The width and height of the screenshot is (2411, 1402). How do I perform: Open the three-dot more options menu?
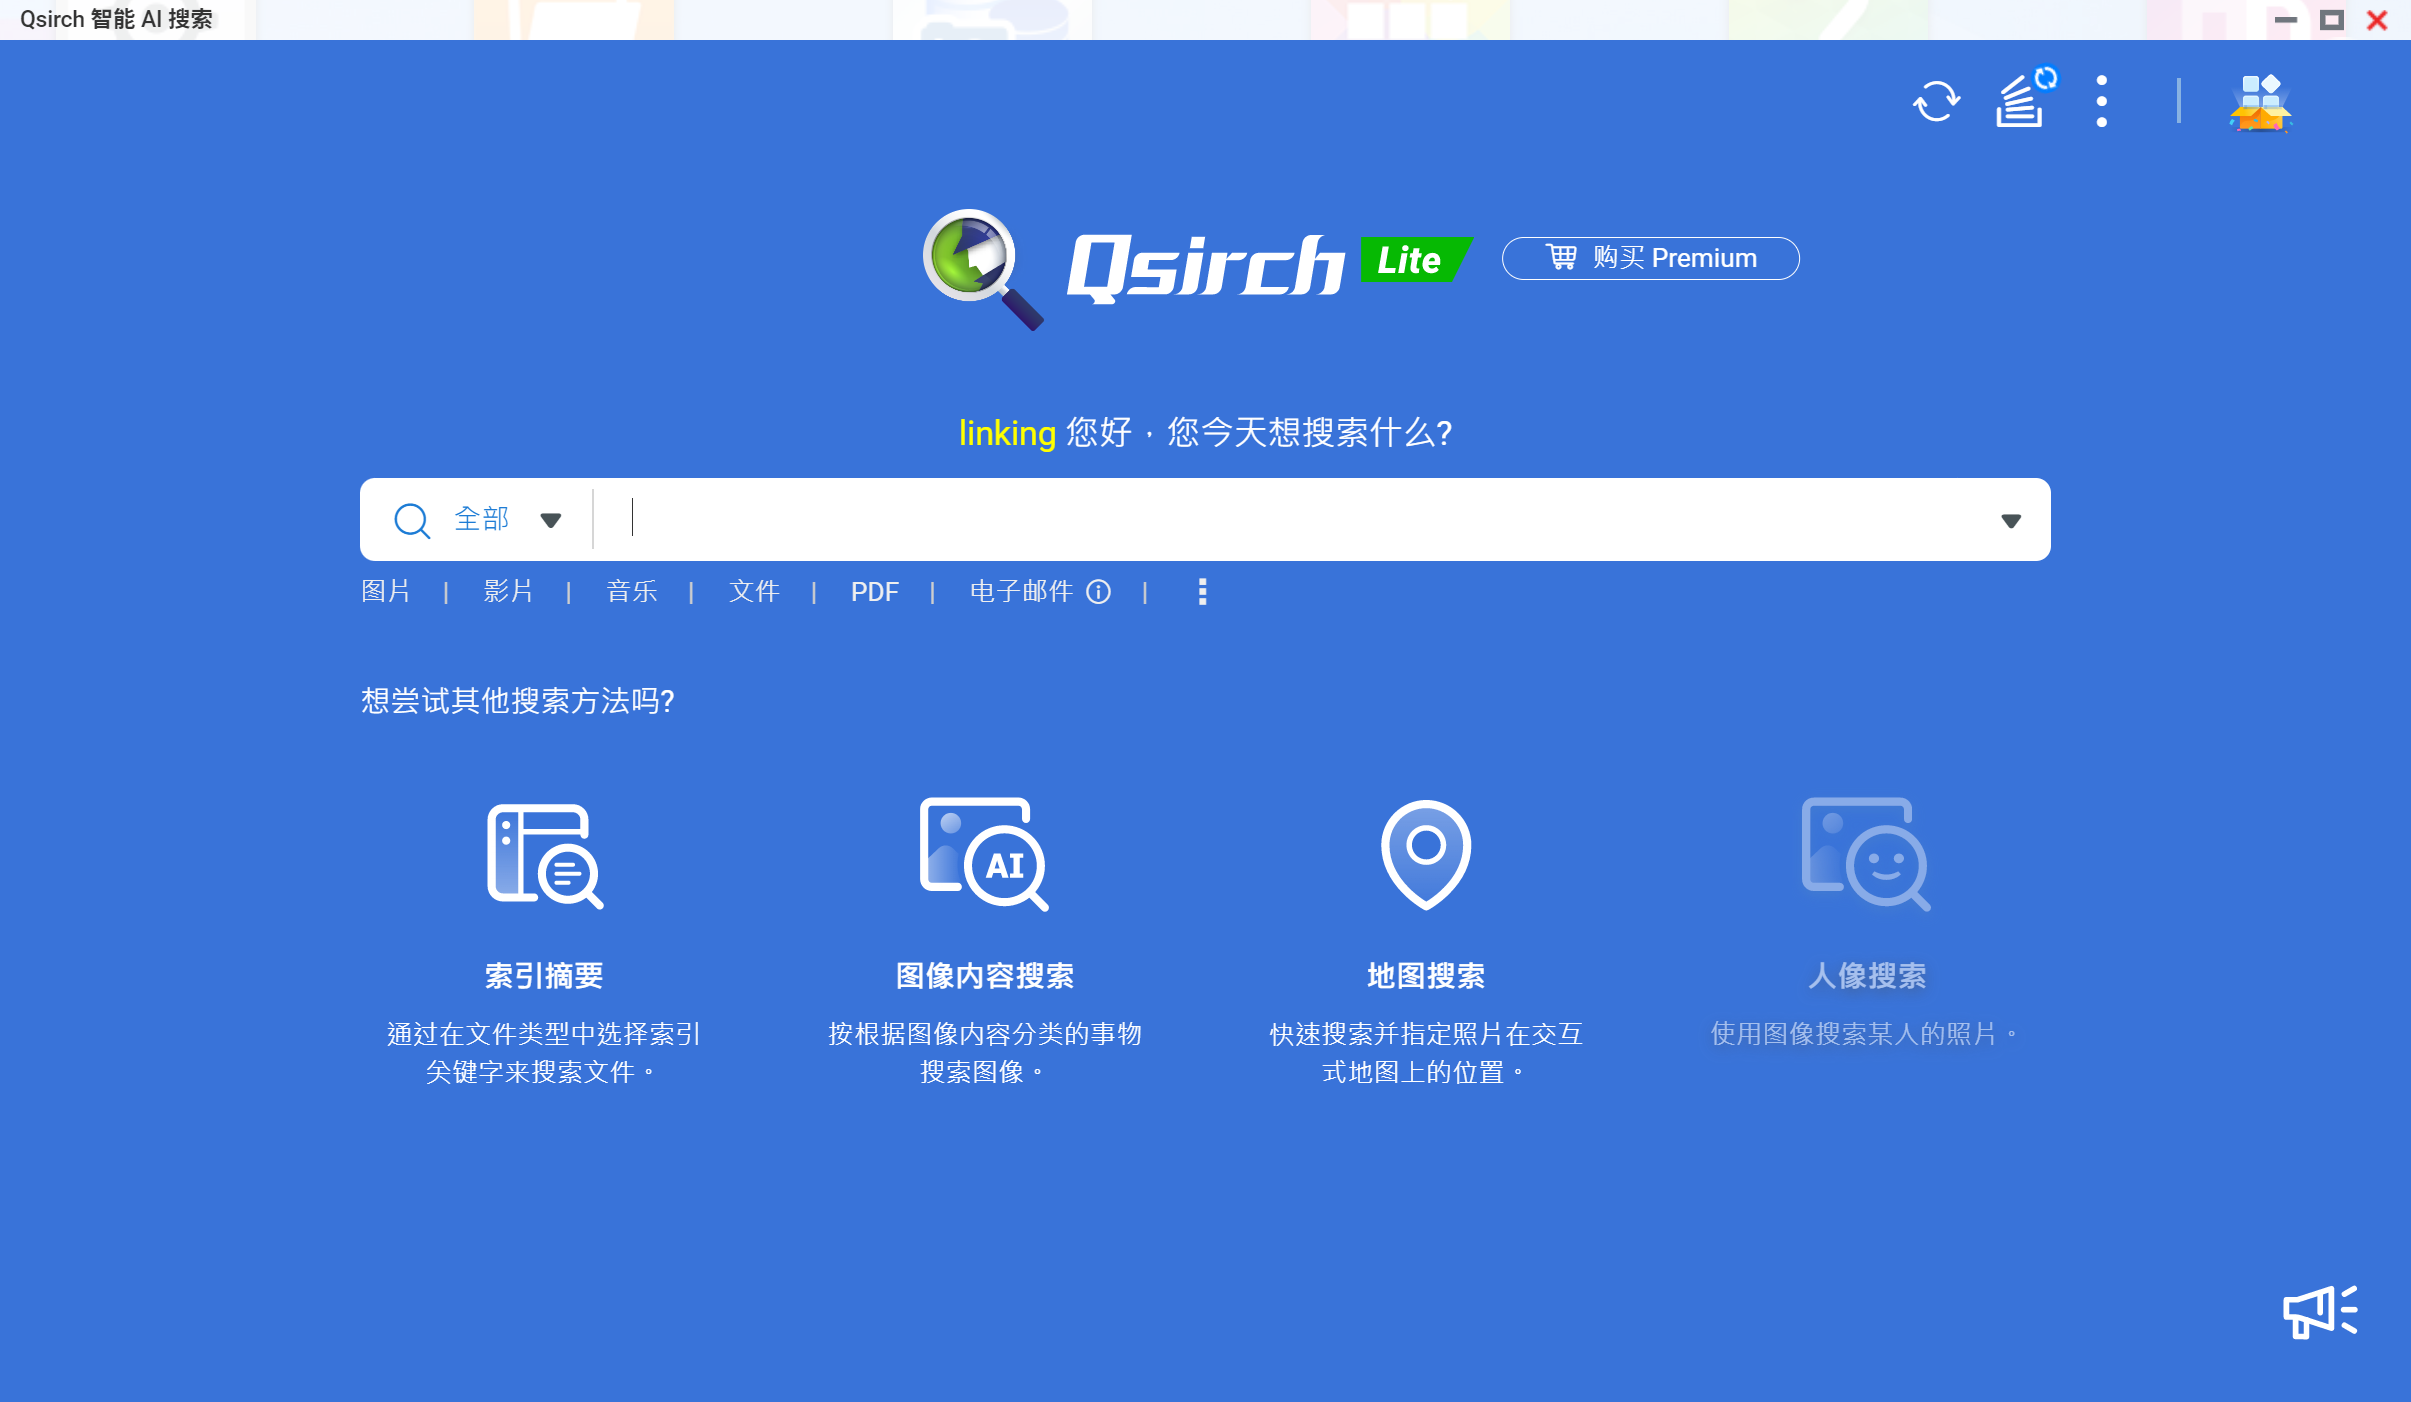(x=2101, y=101)
